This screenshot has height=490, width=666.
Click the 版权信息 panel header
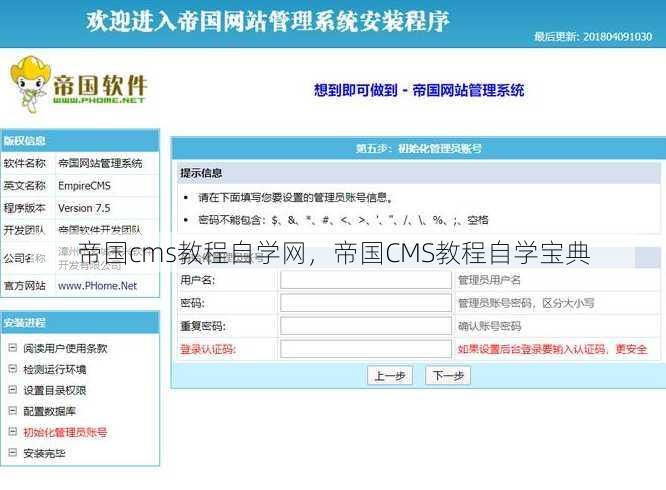[x=80, y=141]
